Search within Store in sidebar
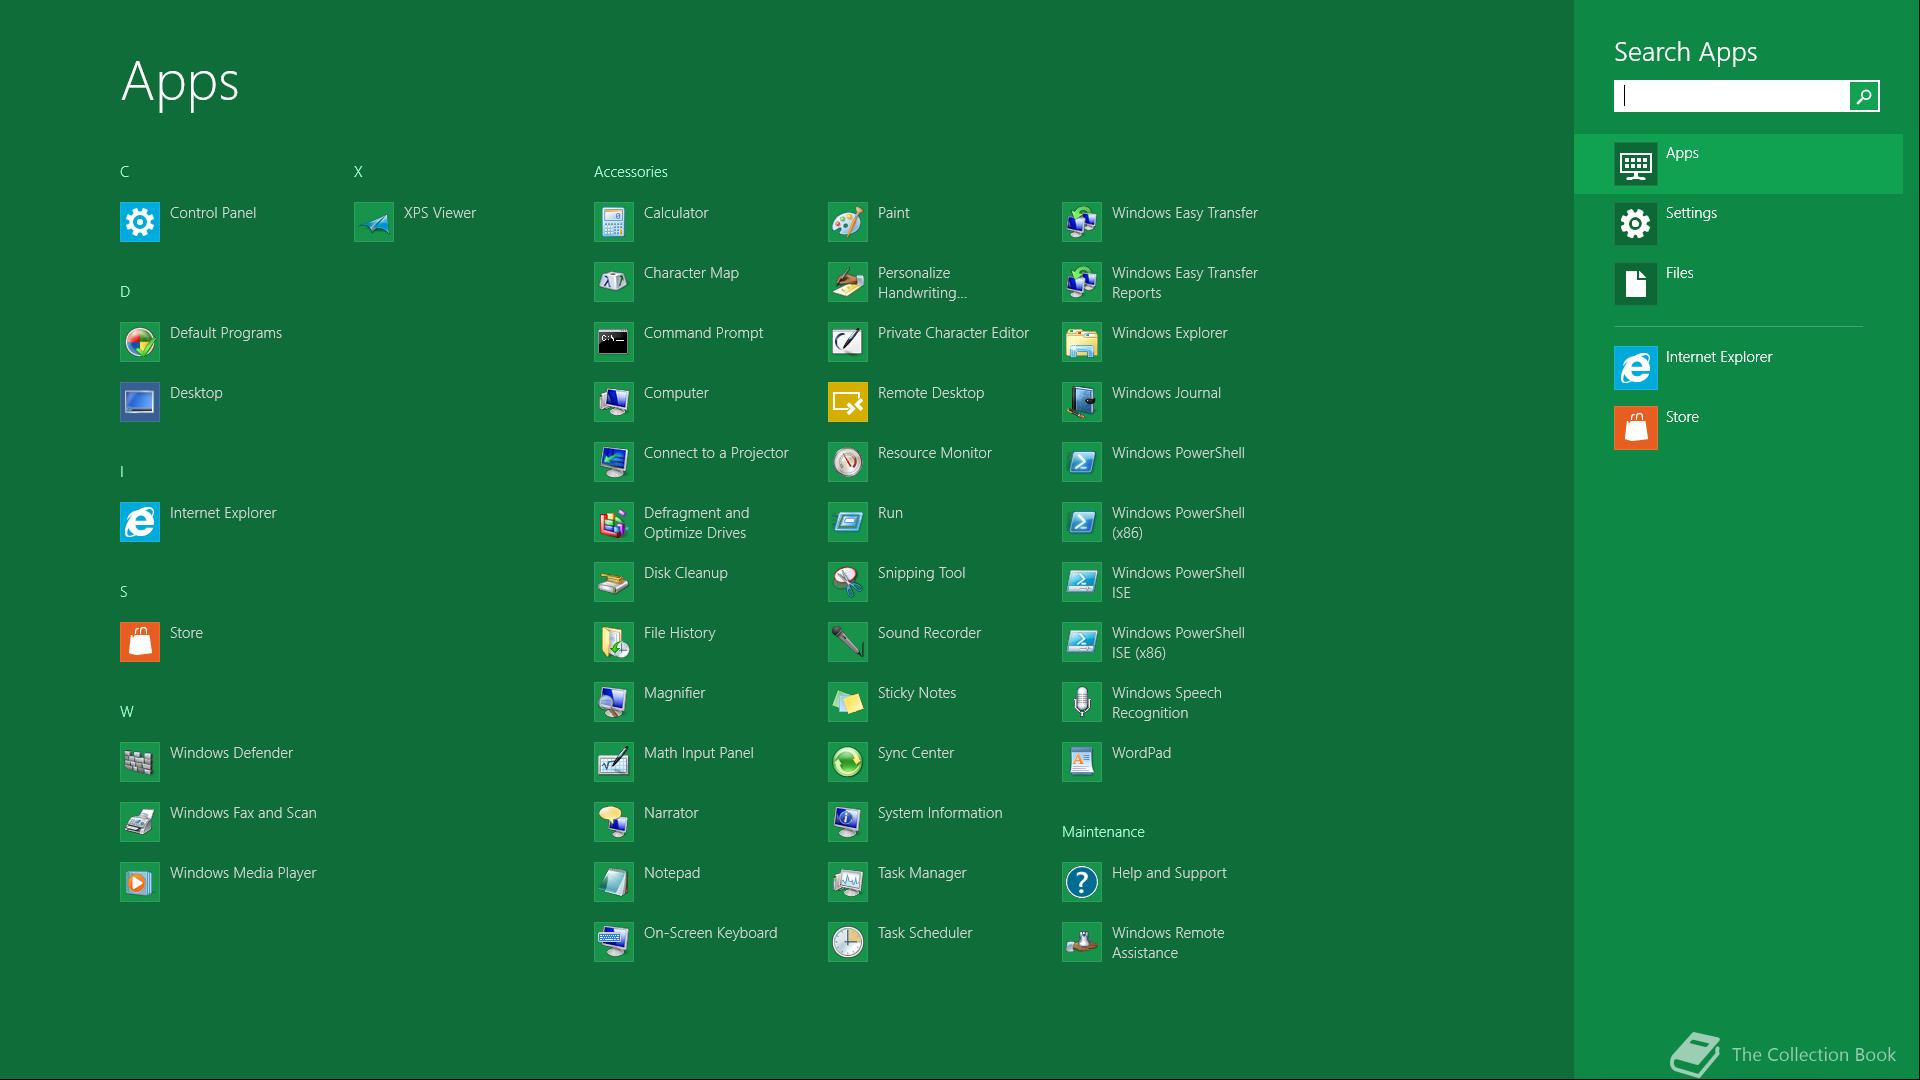This screenshot has width=1920, height=1080. pos(1738,428)
